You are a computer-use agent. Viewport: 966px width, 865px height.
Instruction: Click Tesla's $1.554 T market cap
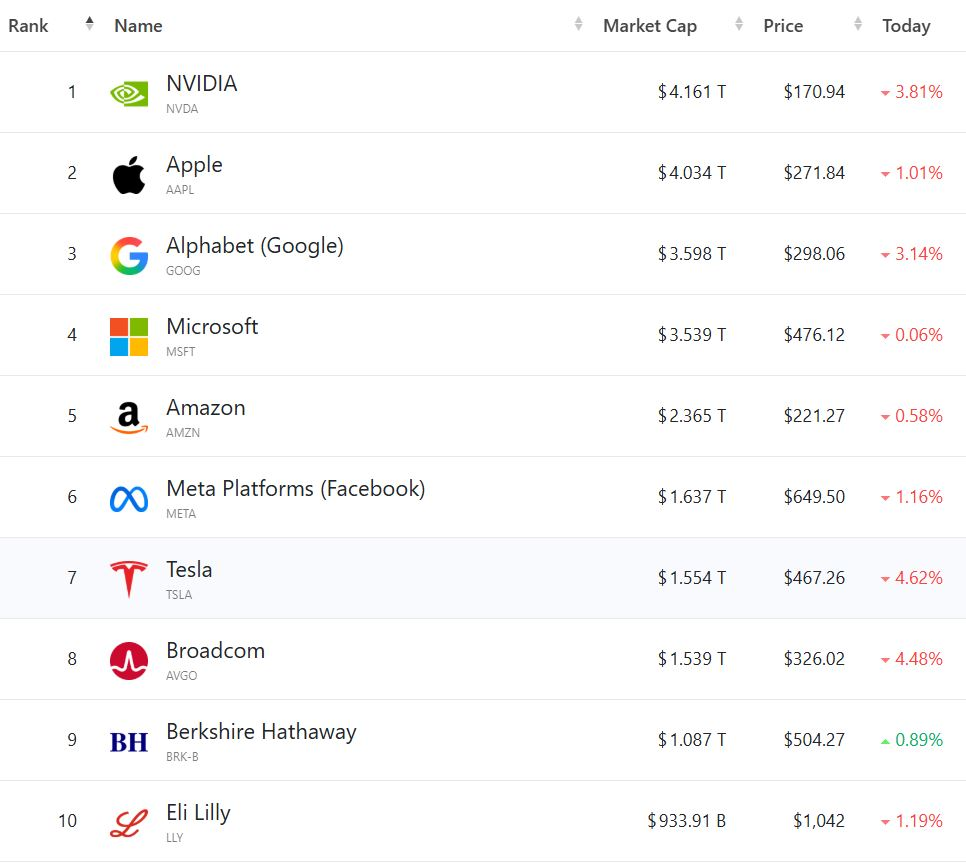point(692,578)
